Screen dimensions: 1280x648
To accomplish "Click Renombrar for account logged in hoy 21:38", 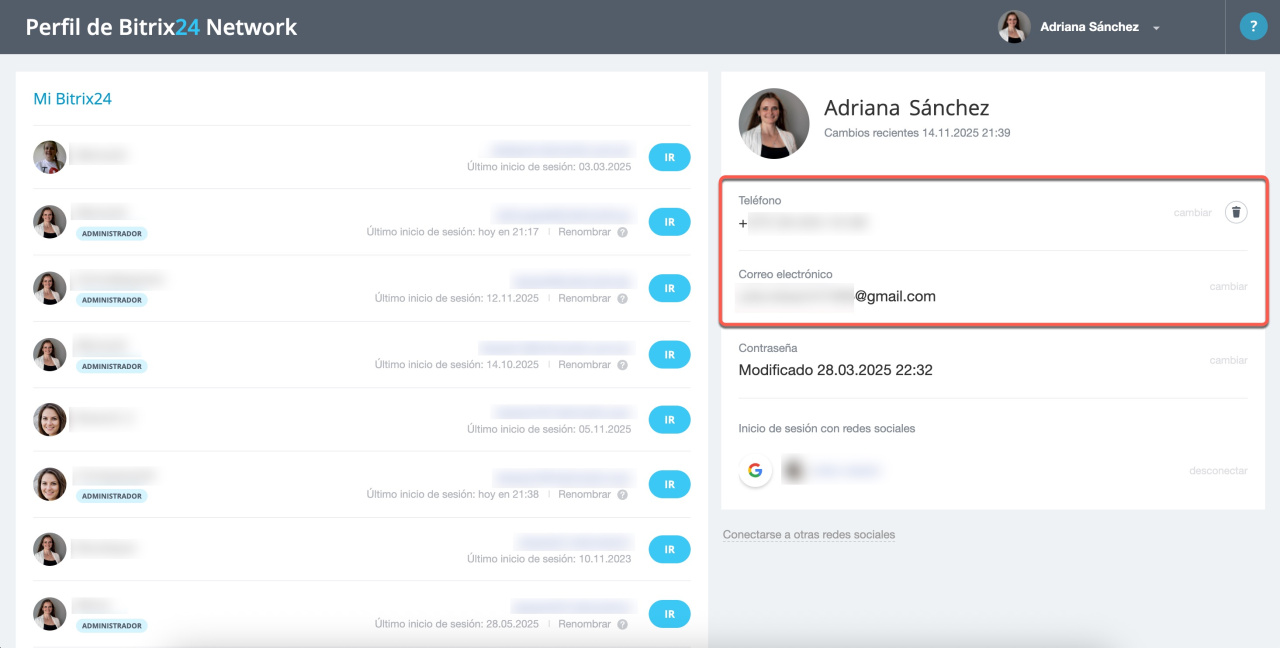I will [x=584, y=494].
